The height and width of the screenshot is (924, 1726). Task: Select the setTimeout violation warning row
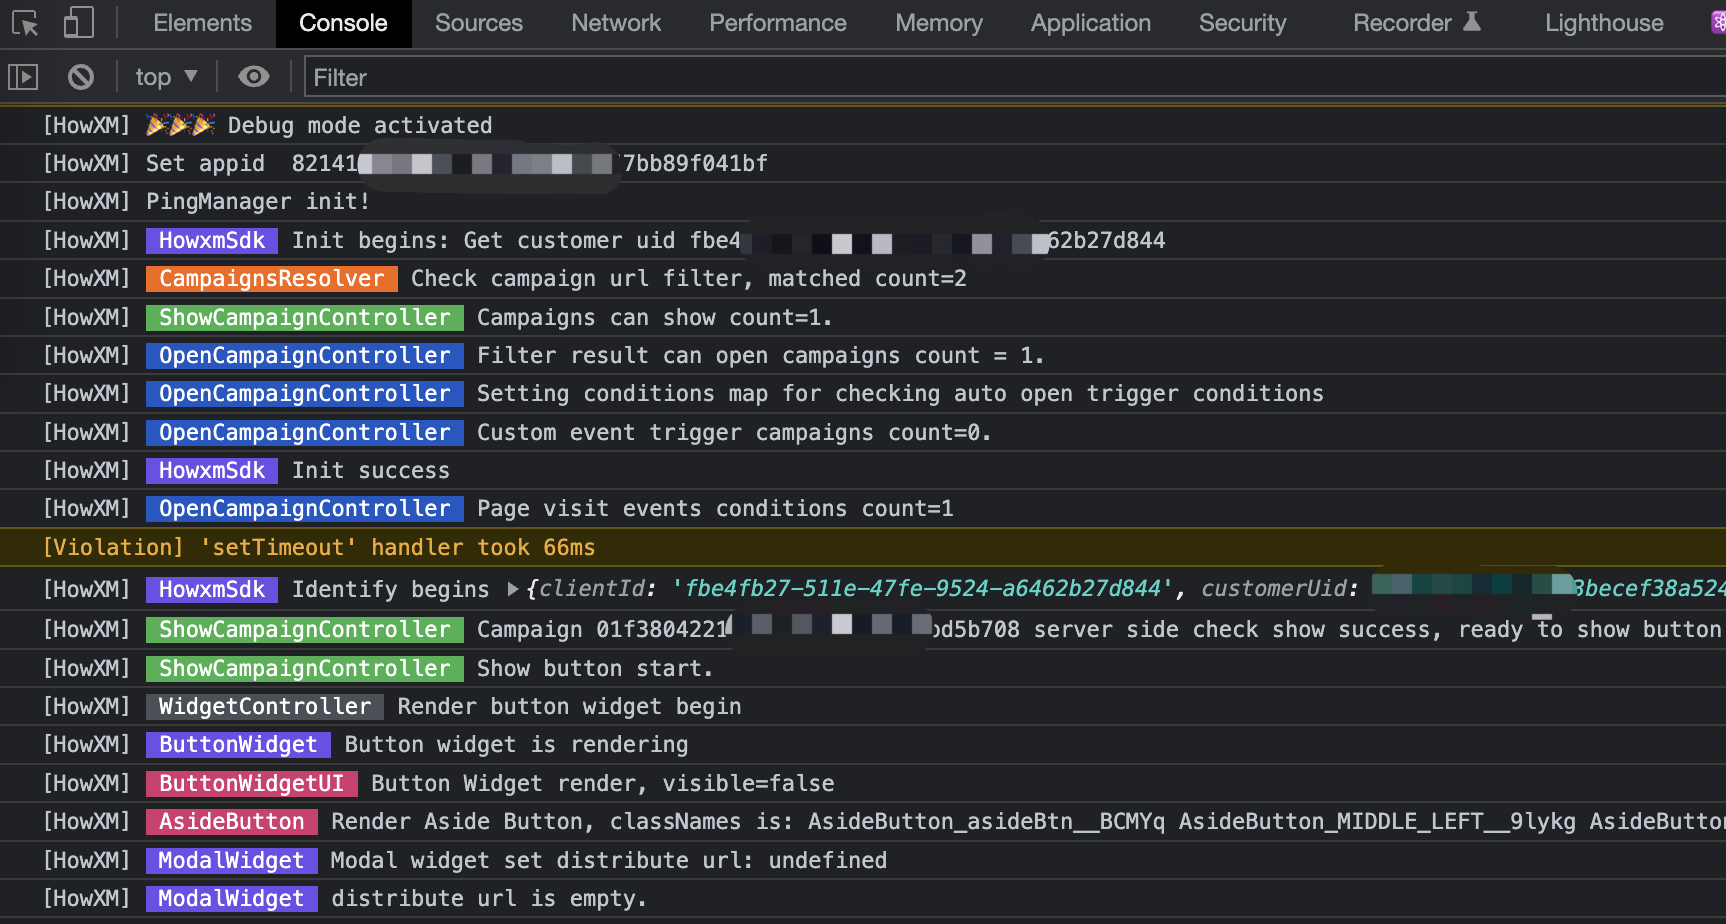tap(319, 548)
